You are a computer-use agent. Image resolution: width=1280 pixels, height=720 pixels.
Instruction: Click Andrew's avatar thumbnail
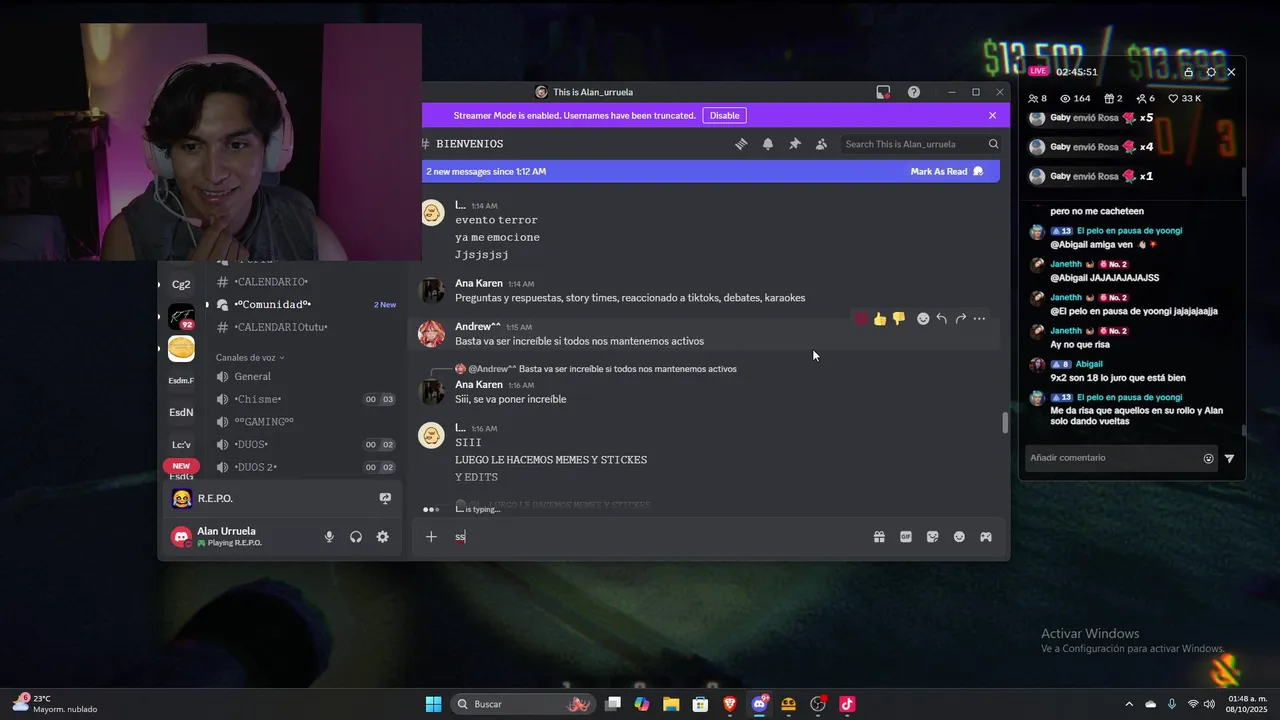pos(432,333)
